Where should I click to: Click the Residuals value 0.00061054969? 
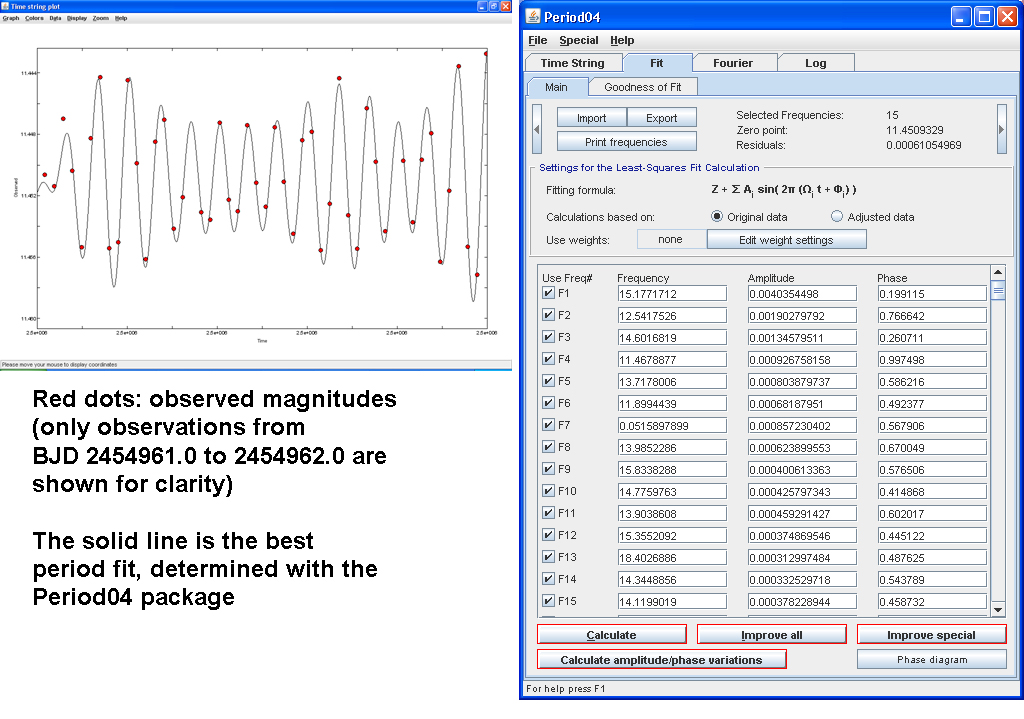coord(923,145)
